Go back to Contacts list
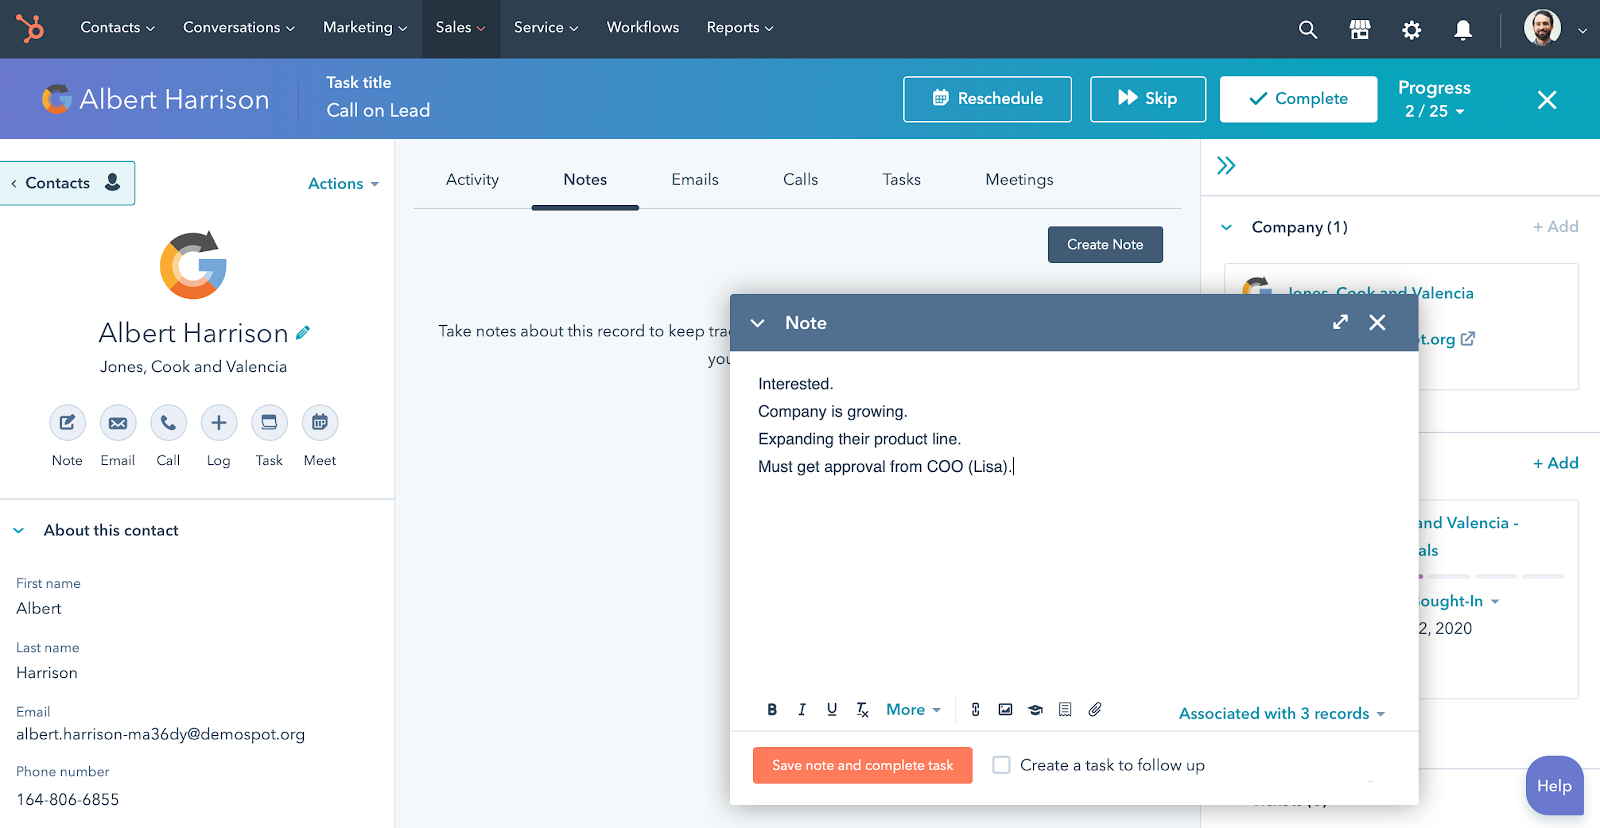The height and width of the screenshot is (828, 1600). 67,183
